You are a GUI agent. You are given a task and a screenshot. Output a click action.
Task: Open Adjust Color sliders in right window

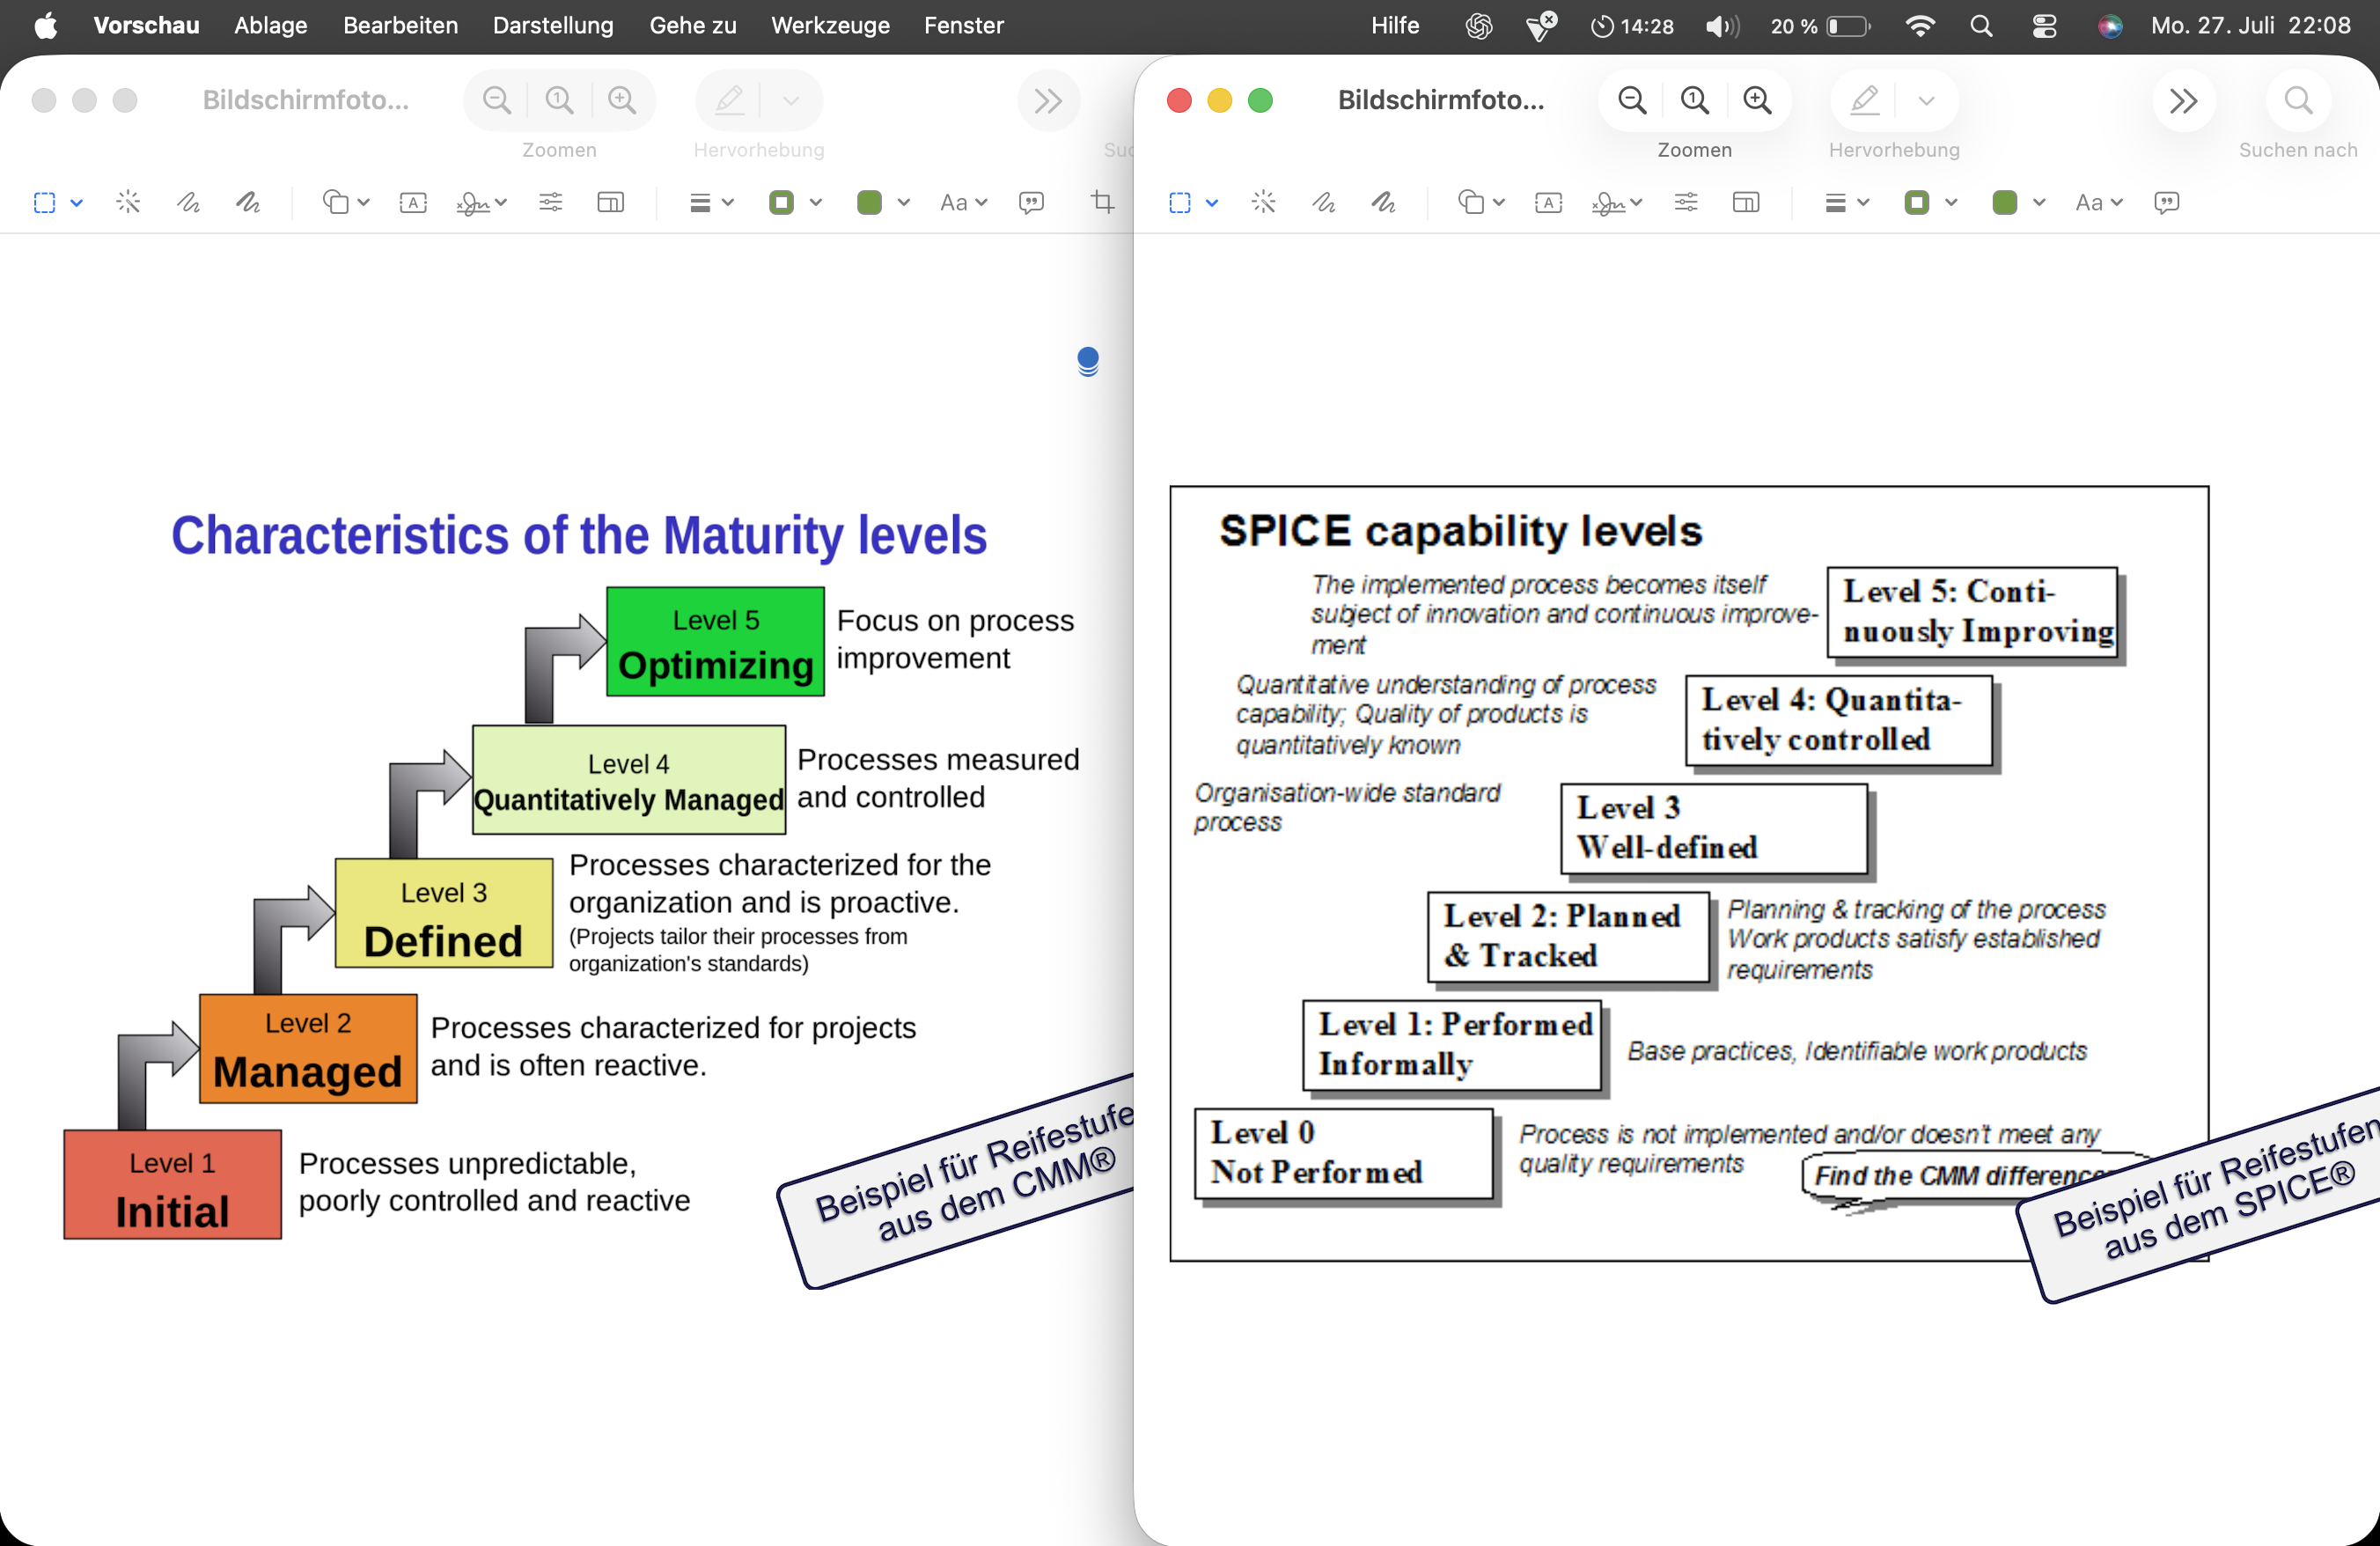[x=1686, y=203]
